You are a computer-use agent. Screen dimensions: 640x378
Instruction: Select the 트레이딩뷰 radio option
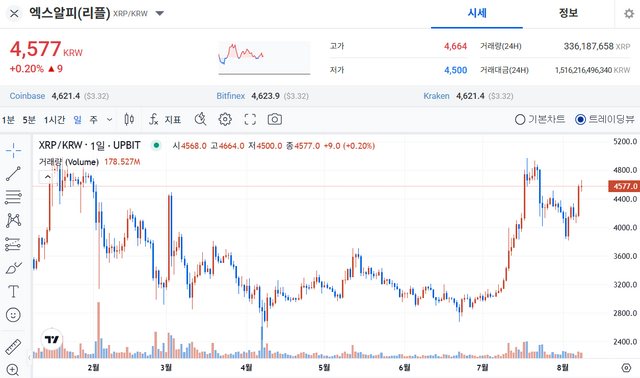[x=605, y=119]
